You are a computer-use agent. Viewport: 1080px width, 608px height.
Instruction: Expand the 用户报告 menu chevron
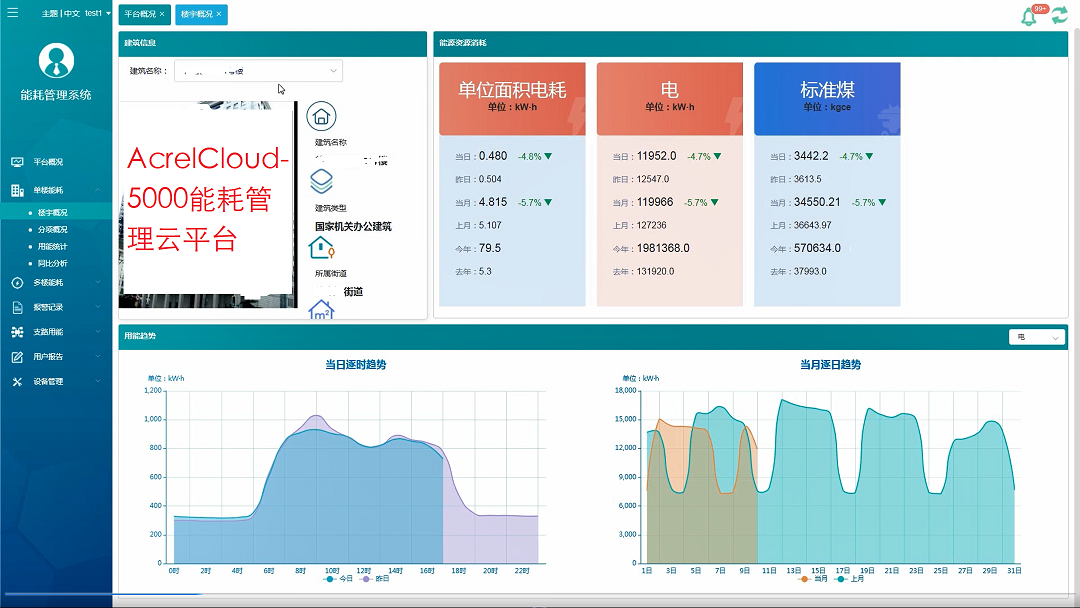coord(98,357)
